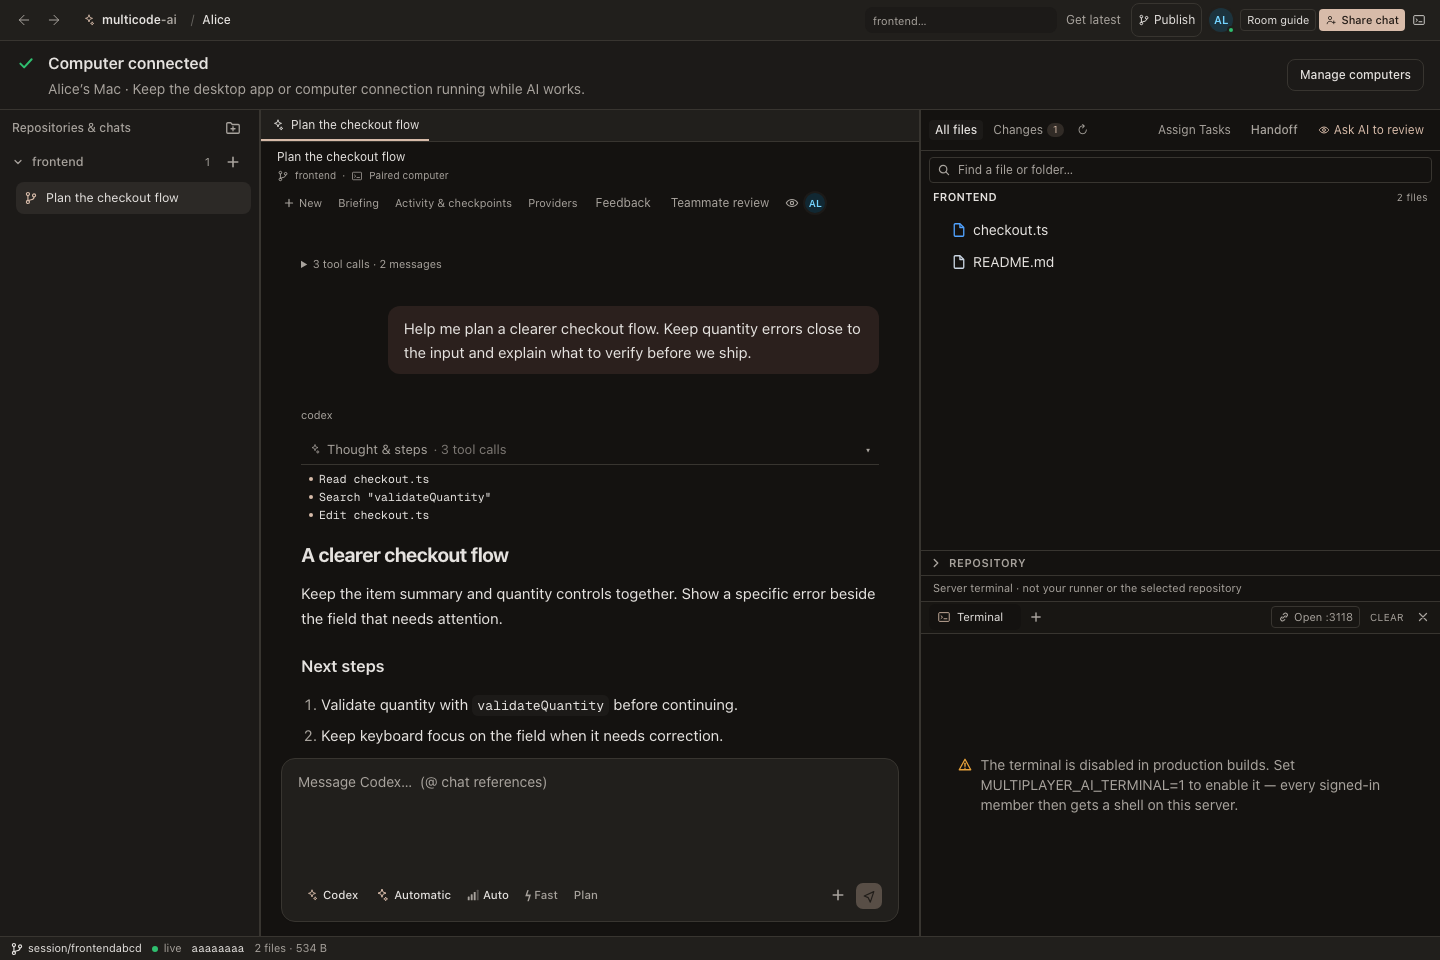Viewport: 1440px width, 960px height.
Task: Expand the 3 tool calls summary
Action: 371,264
